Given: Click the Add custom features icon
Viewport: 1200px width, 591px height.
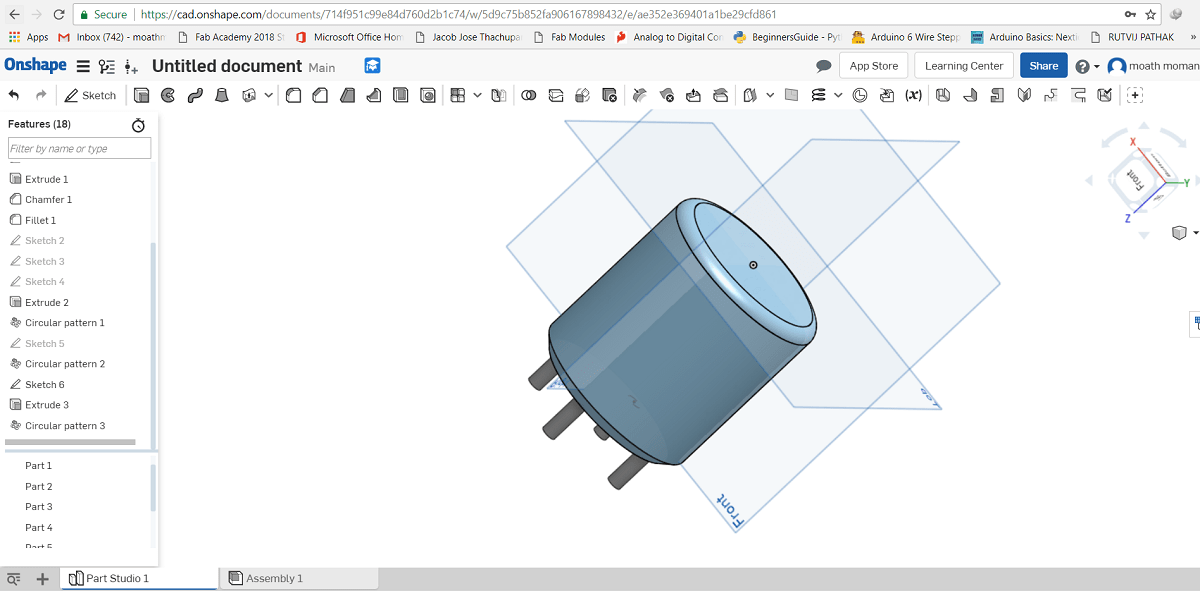Looking at the screenshot, I should coord(1135,95).
